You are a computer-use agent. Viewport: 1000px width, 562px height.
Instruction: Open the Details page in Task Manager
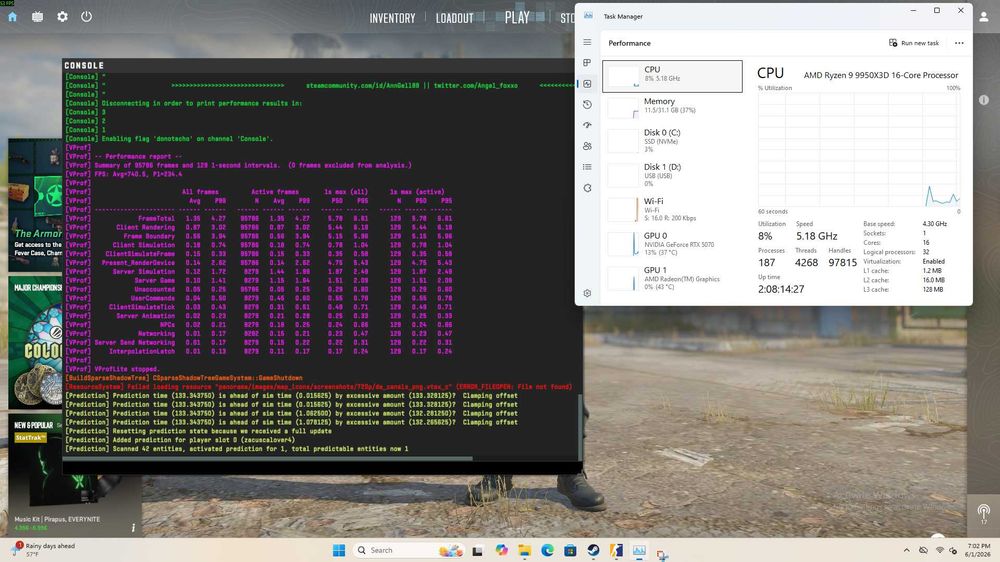(587, 167)
